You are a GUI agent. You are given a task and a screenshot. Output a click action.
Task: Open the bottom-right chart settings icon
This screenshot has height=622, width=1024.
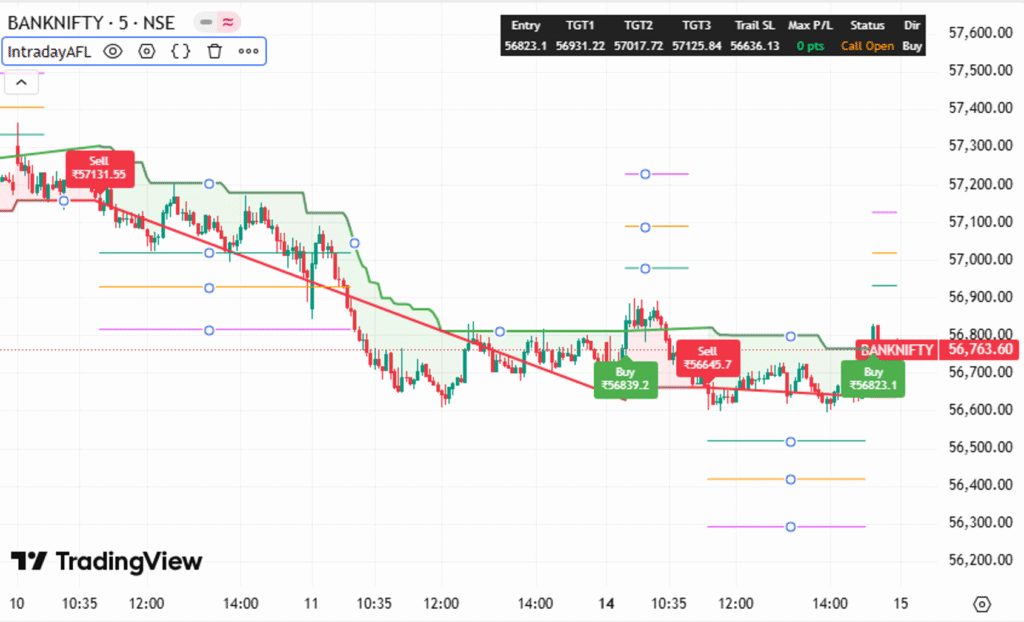(982, 604)
